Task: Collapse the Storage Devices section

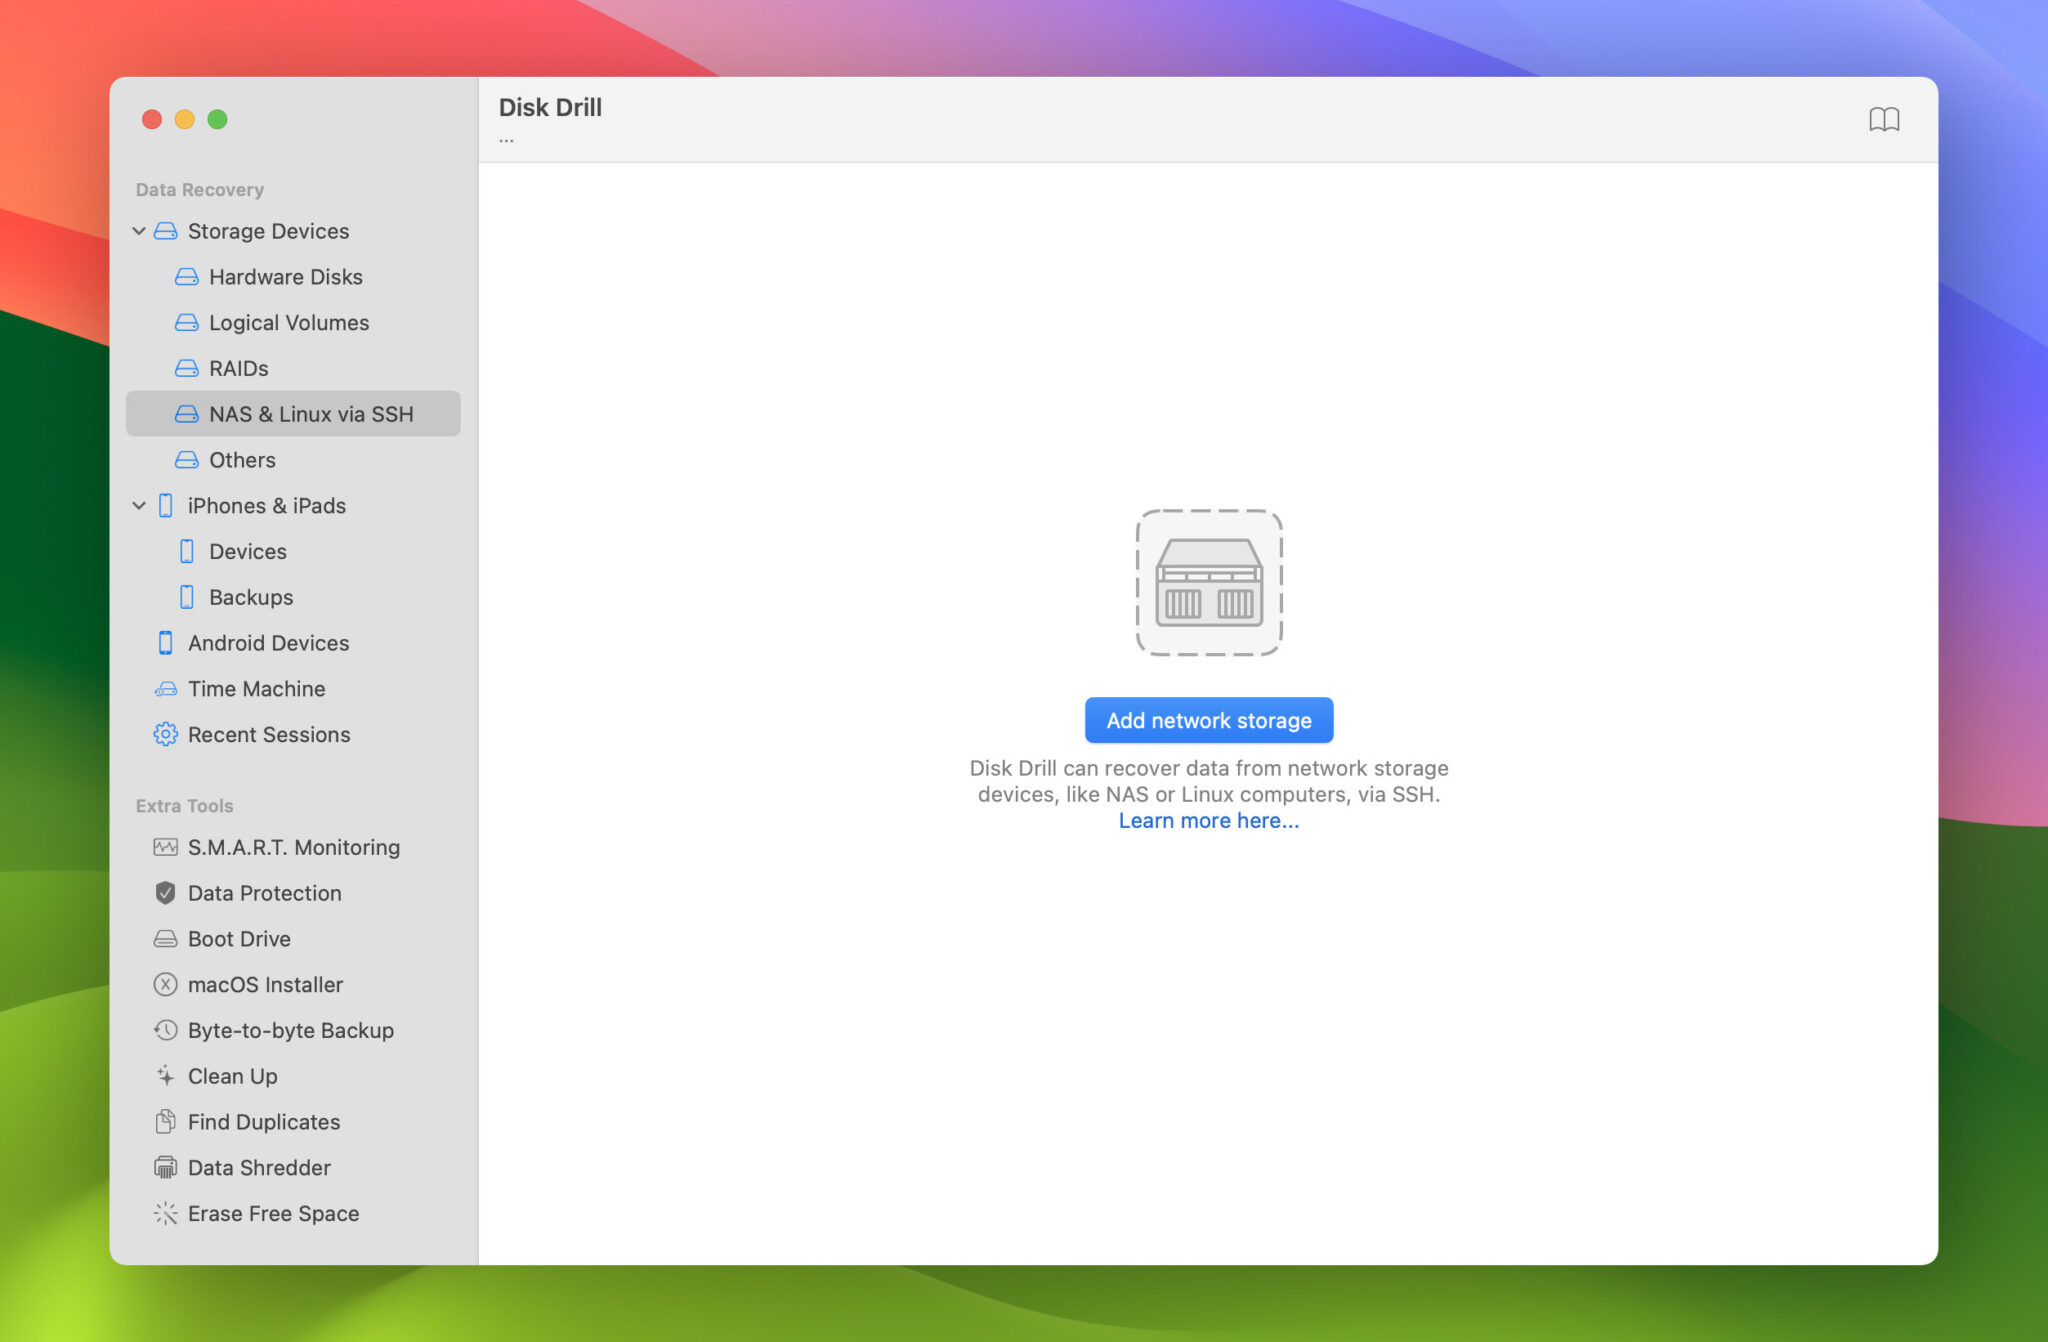Action: point(139,231)
